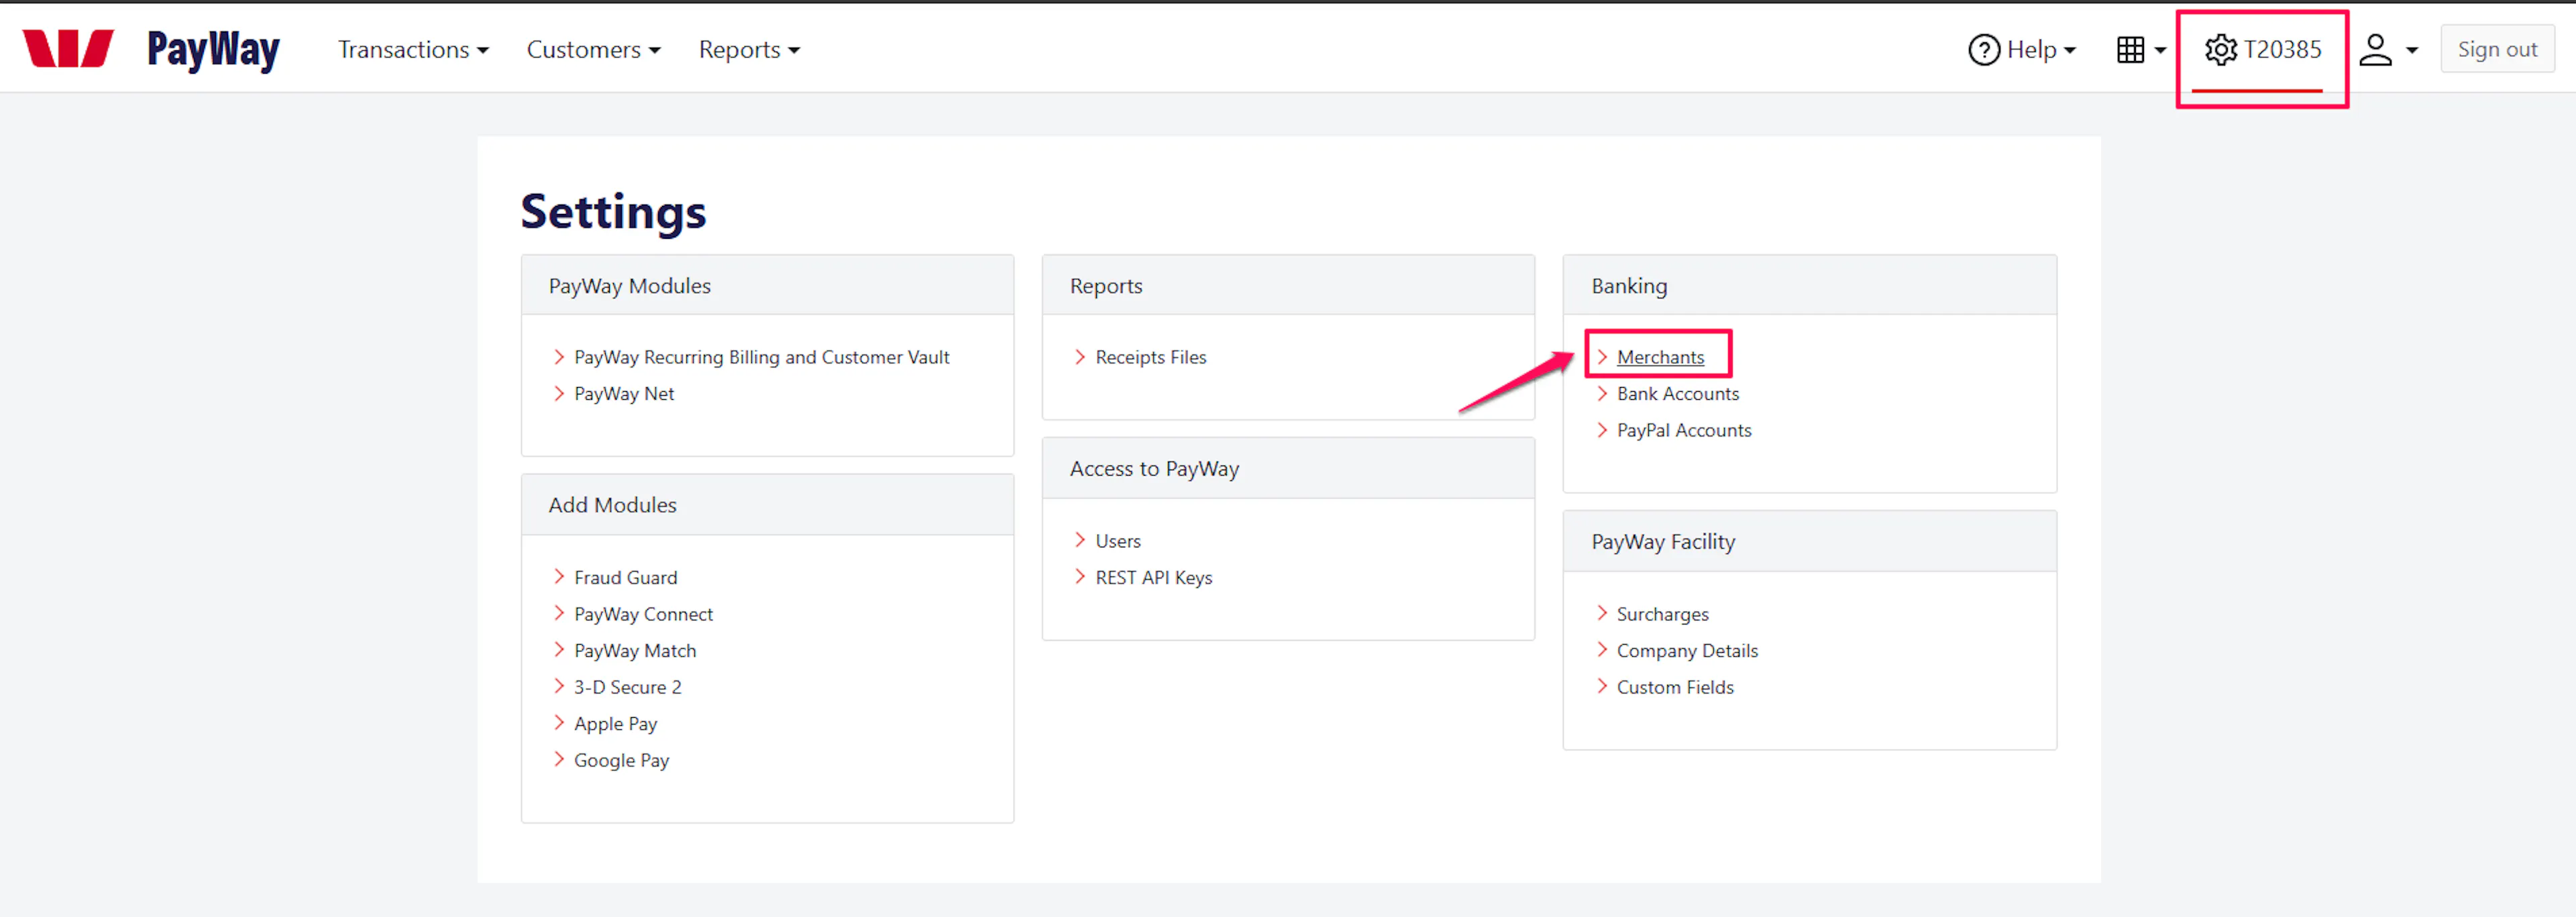Open the Receipts Files link
Viewport: 2576px width, 917px height.
coord(1151,357)
